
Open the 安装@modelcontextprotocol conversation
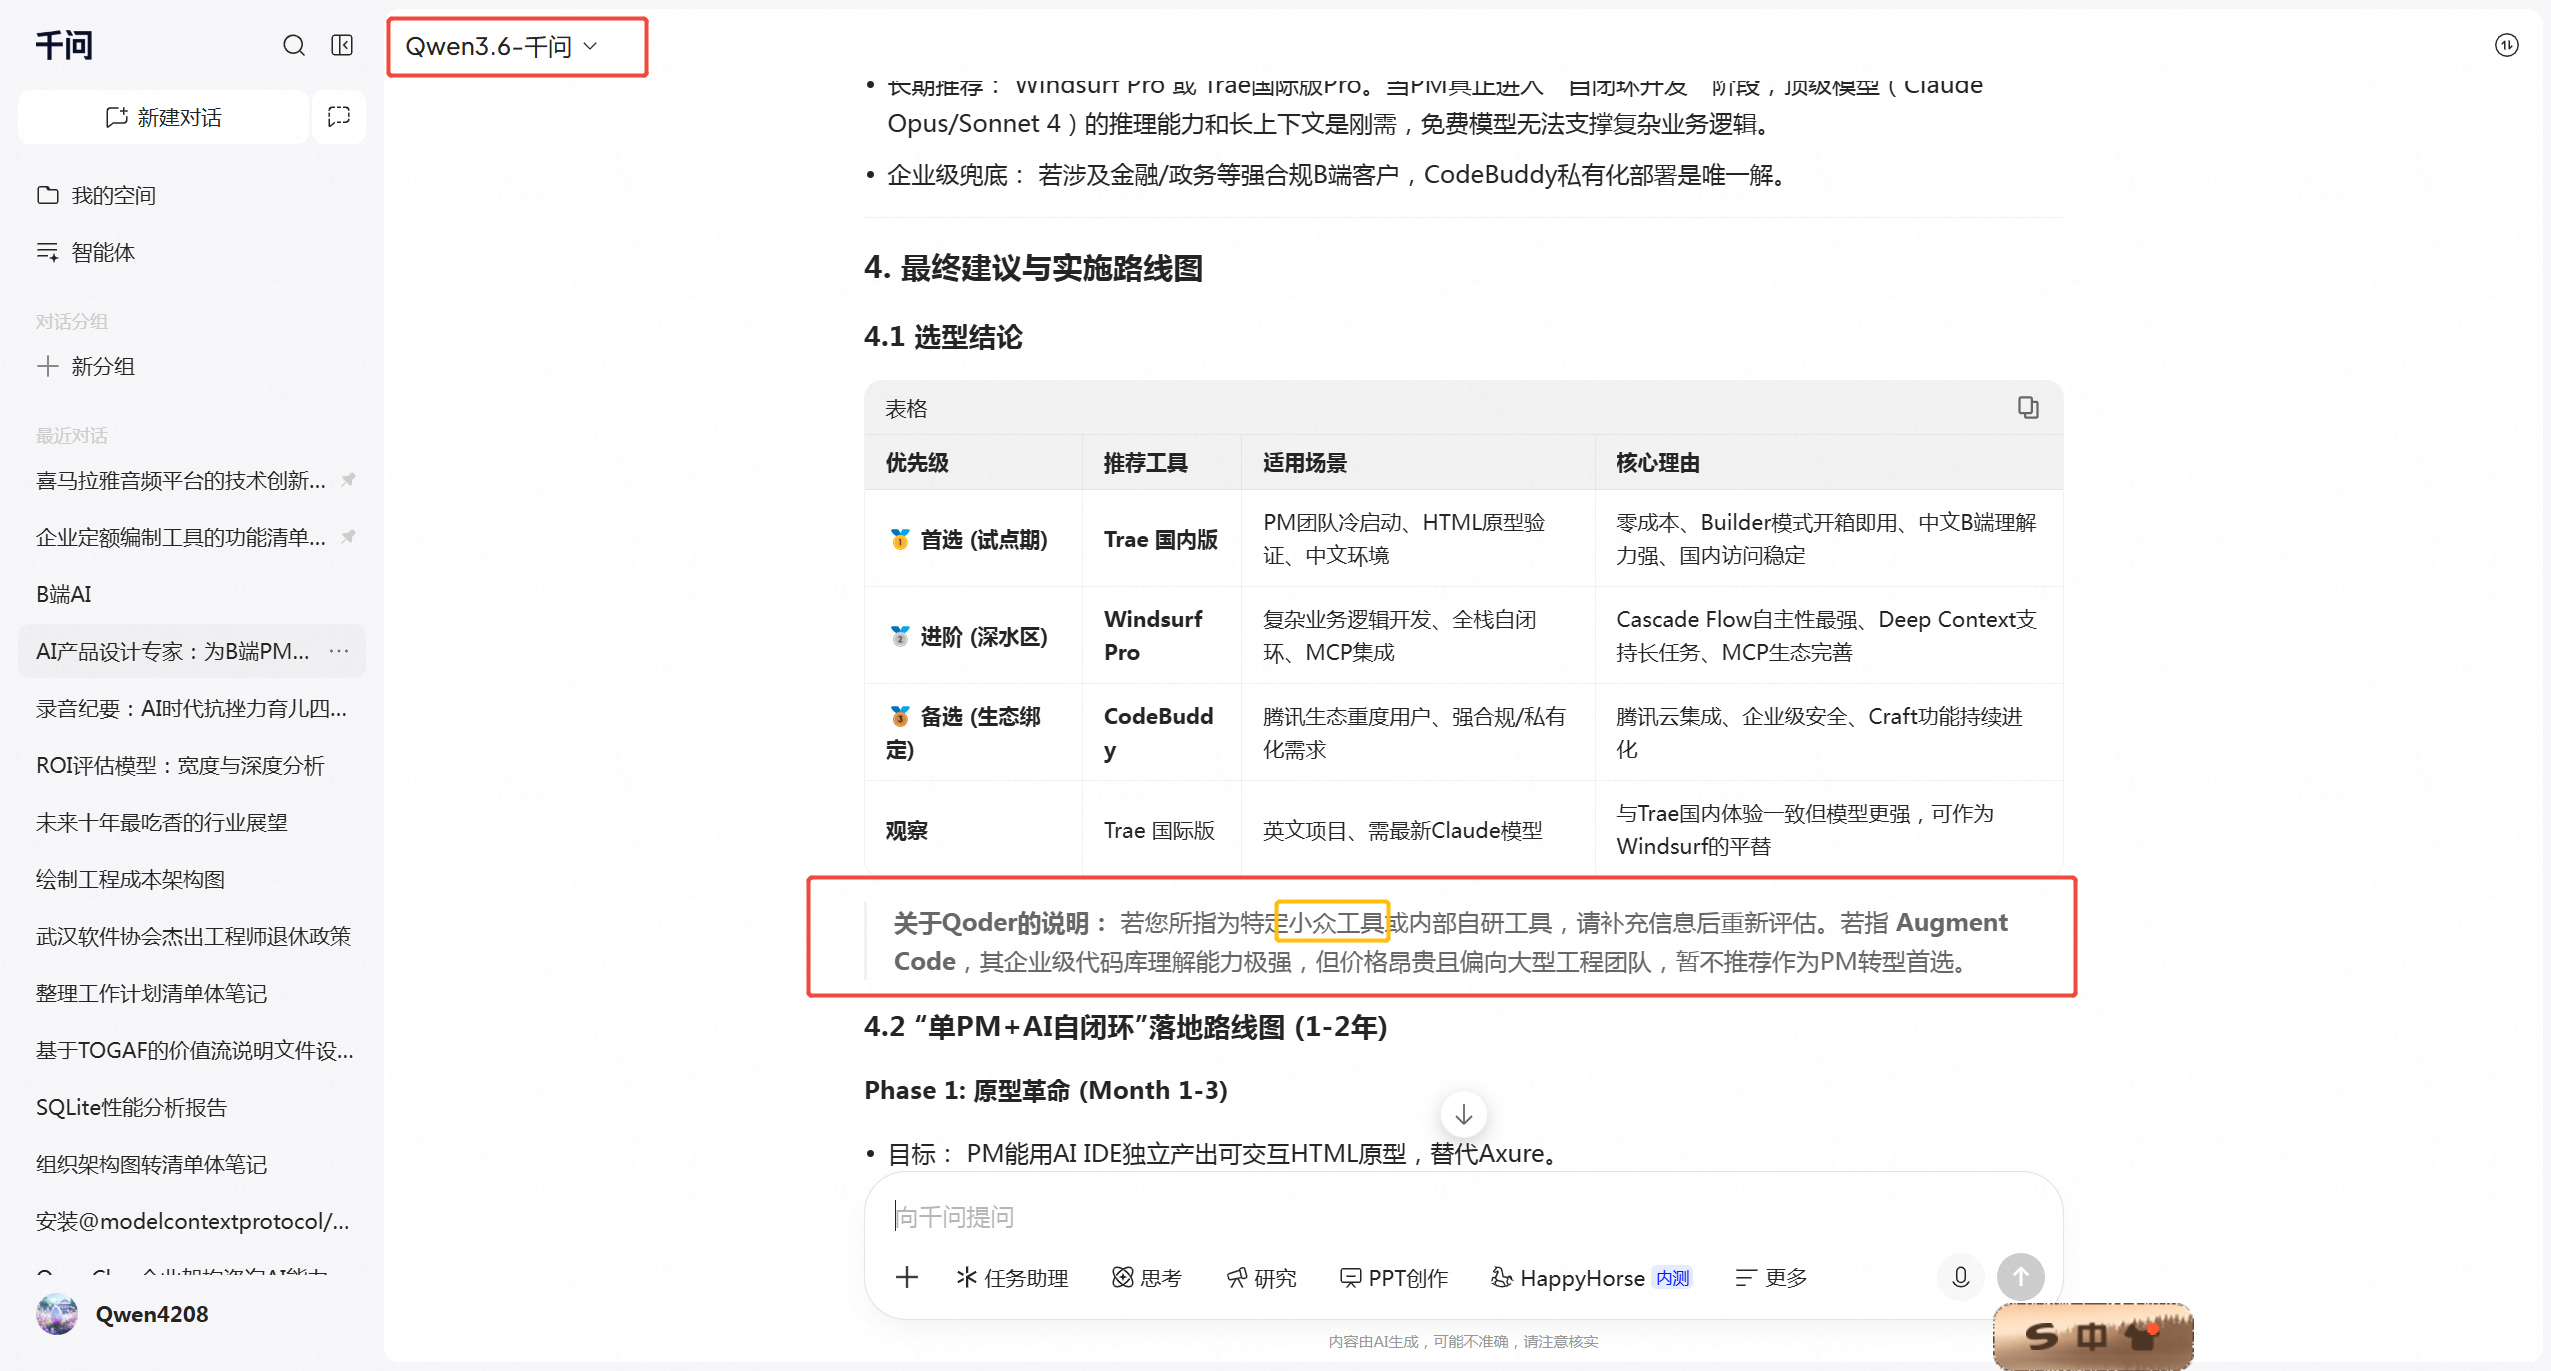191,1221
